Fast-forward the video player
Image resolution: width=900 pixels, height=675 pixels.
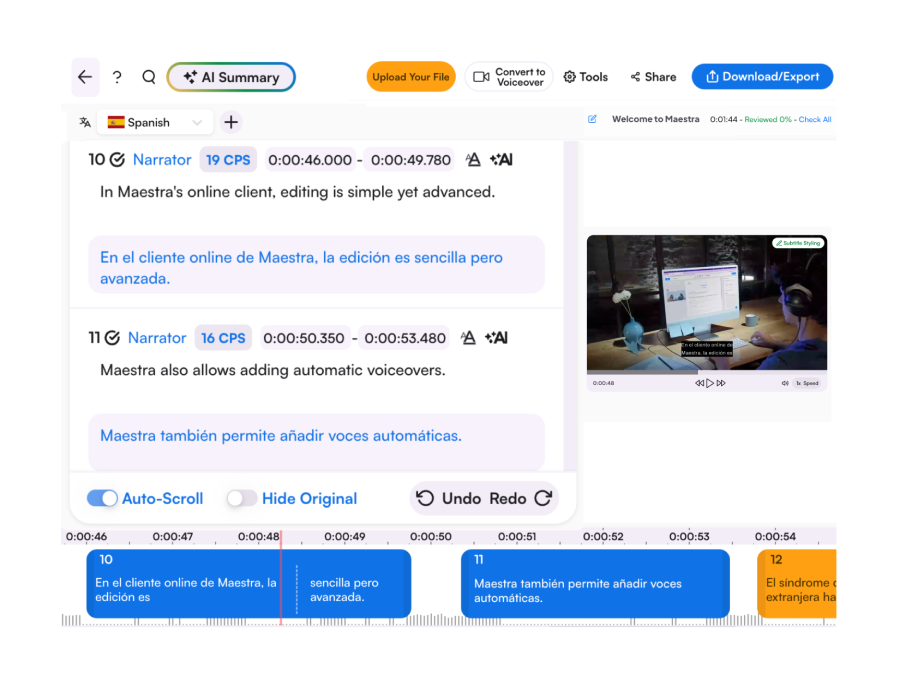tap(721, 383)
